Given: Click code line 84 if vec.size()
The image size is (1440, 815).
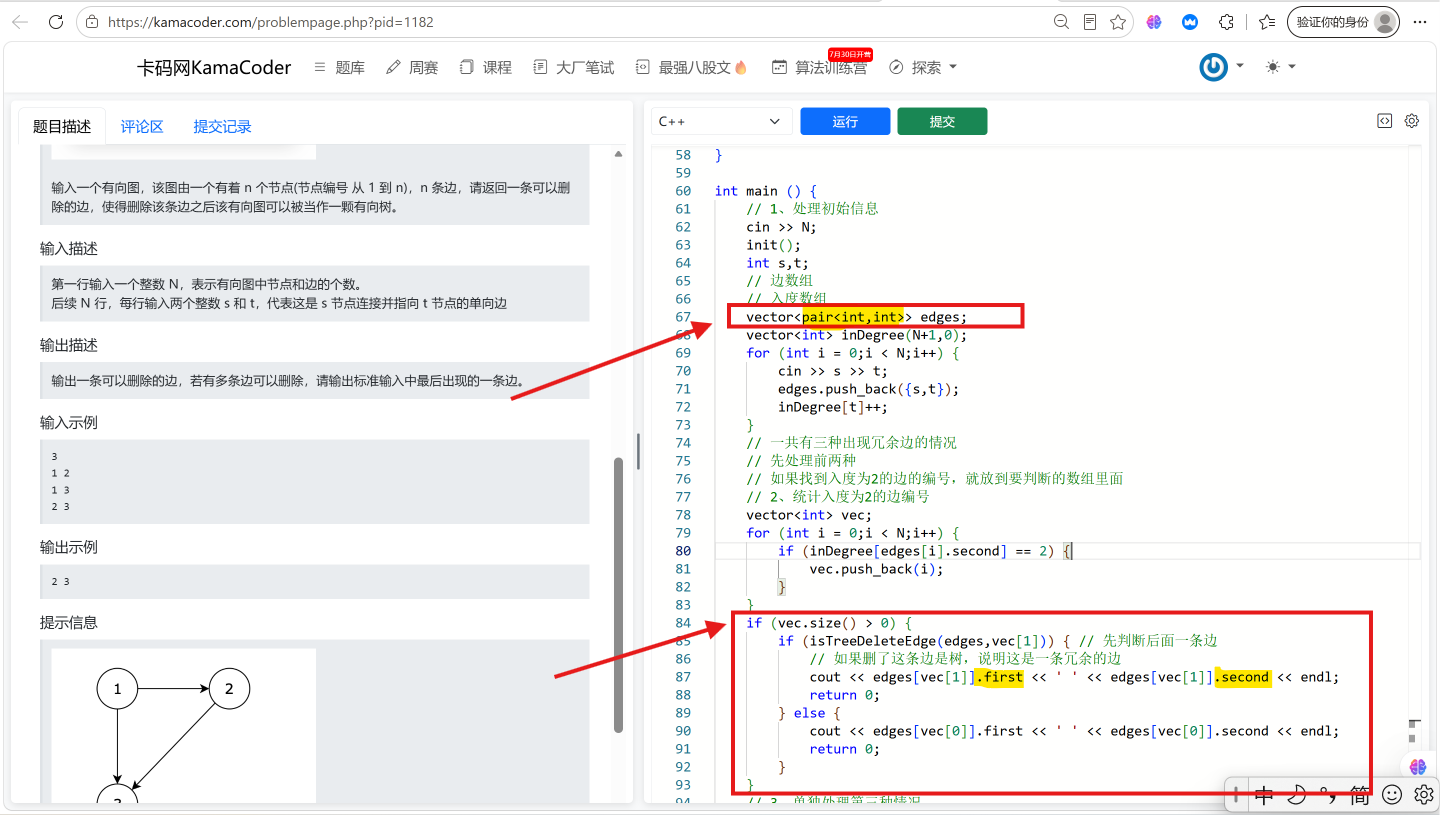Looking at the screenshot, I should (829, 623).
